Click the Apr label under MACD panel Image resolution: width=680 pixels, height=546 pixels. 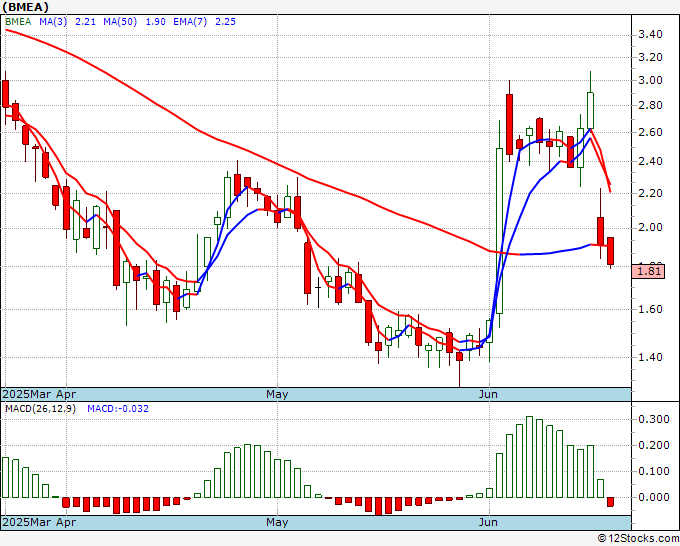(x=66, y=522)
